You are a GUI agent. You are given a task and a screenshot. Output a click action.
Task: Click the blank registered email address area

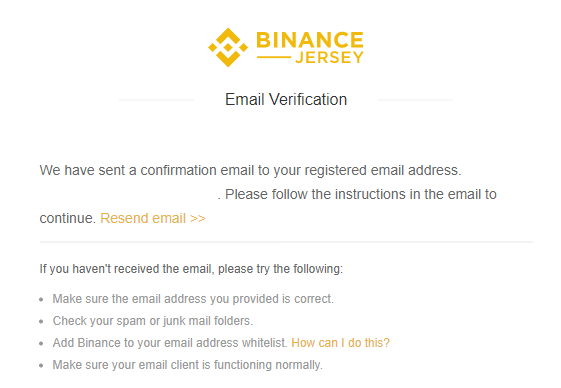(x=128, y=194)
